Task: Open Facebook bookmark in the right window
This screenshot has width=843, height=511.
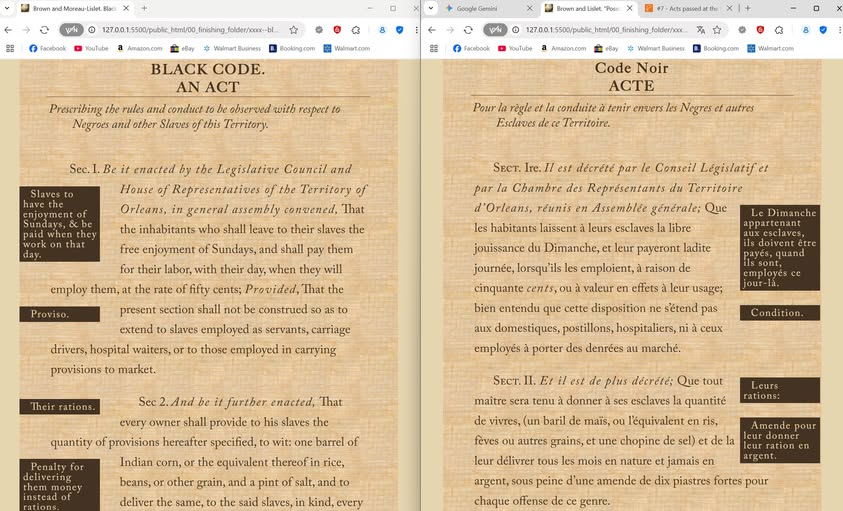Action: [471, 48]
